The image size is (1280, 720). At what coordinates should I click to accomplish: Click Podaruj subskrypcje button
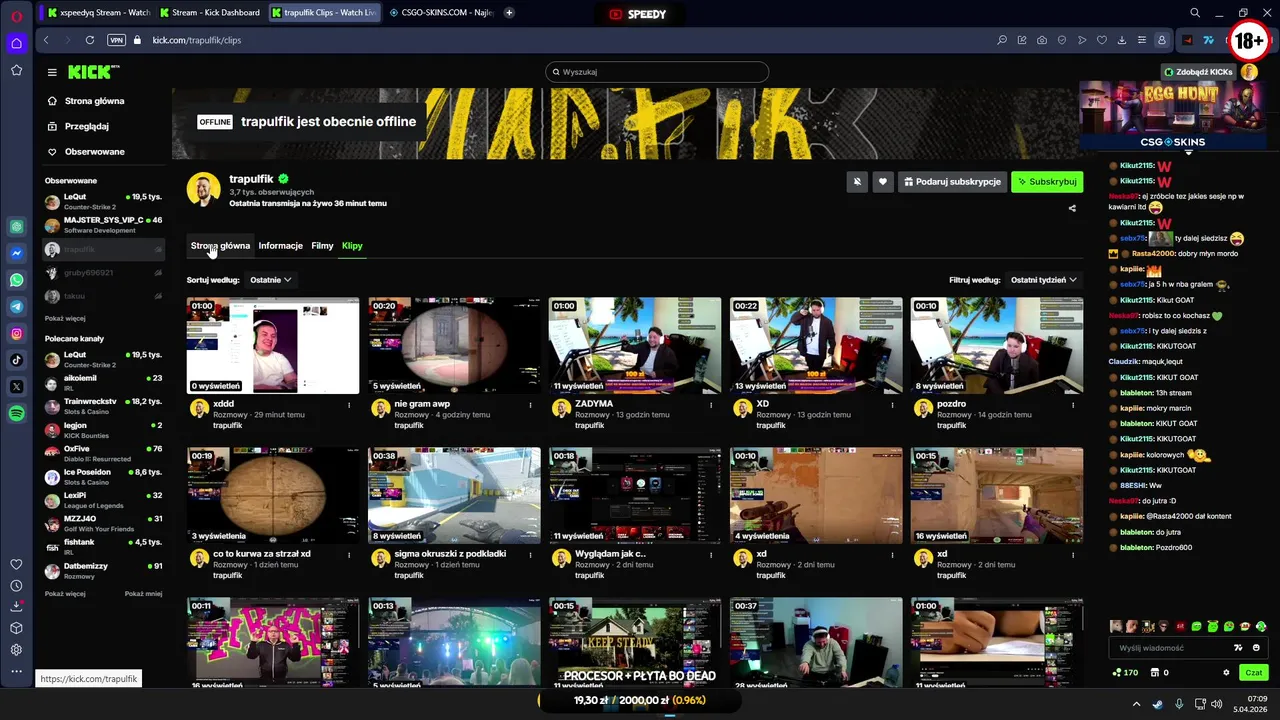[951, 182]
